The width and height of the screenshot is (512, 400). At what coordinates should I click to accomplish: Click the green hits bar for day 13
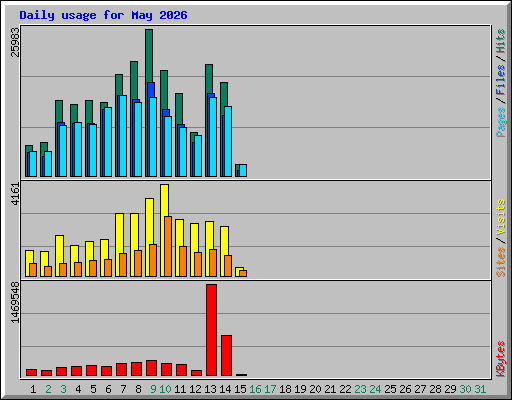click(x=209, y=78)
